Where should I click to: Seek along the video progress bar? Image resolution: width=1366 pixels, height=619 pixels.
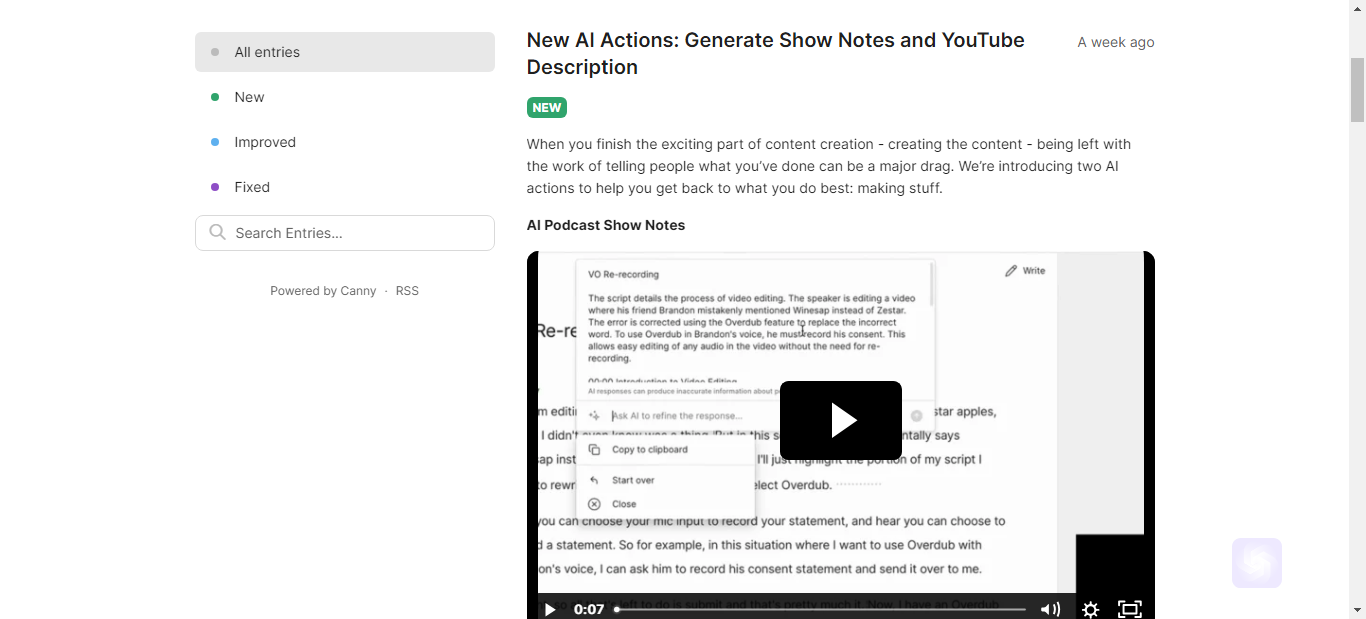coord(820,609)
